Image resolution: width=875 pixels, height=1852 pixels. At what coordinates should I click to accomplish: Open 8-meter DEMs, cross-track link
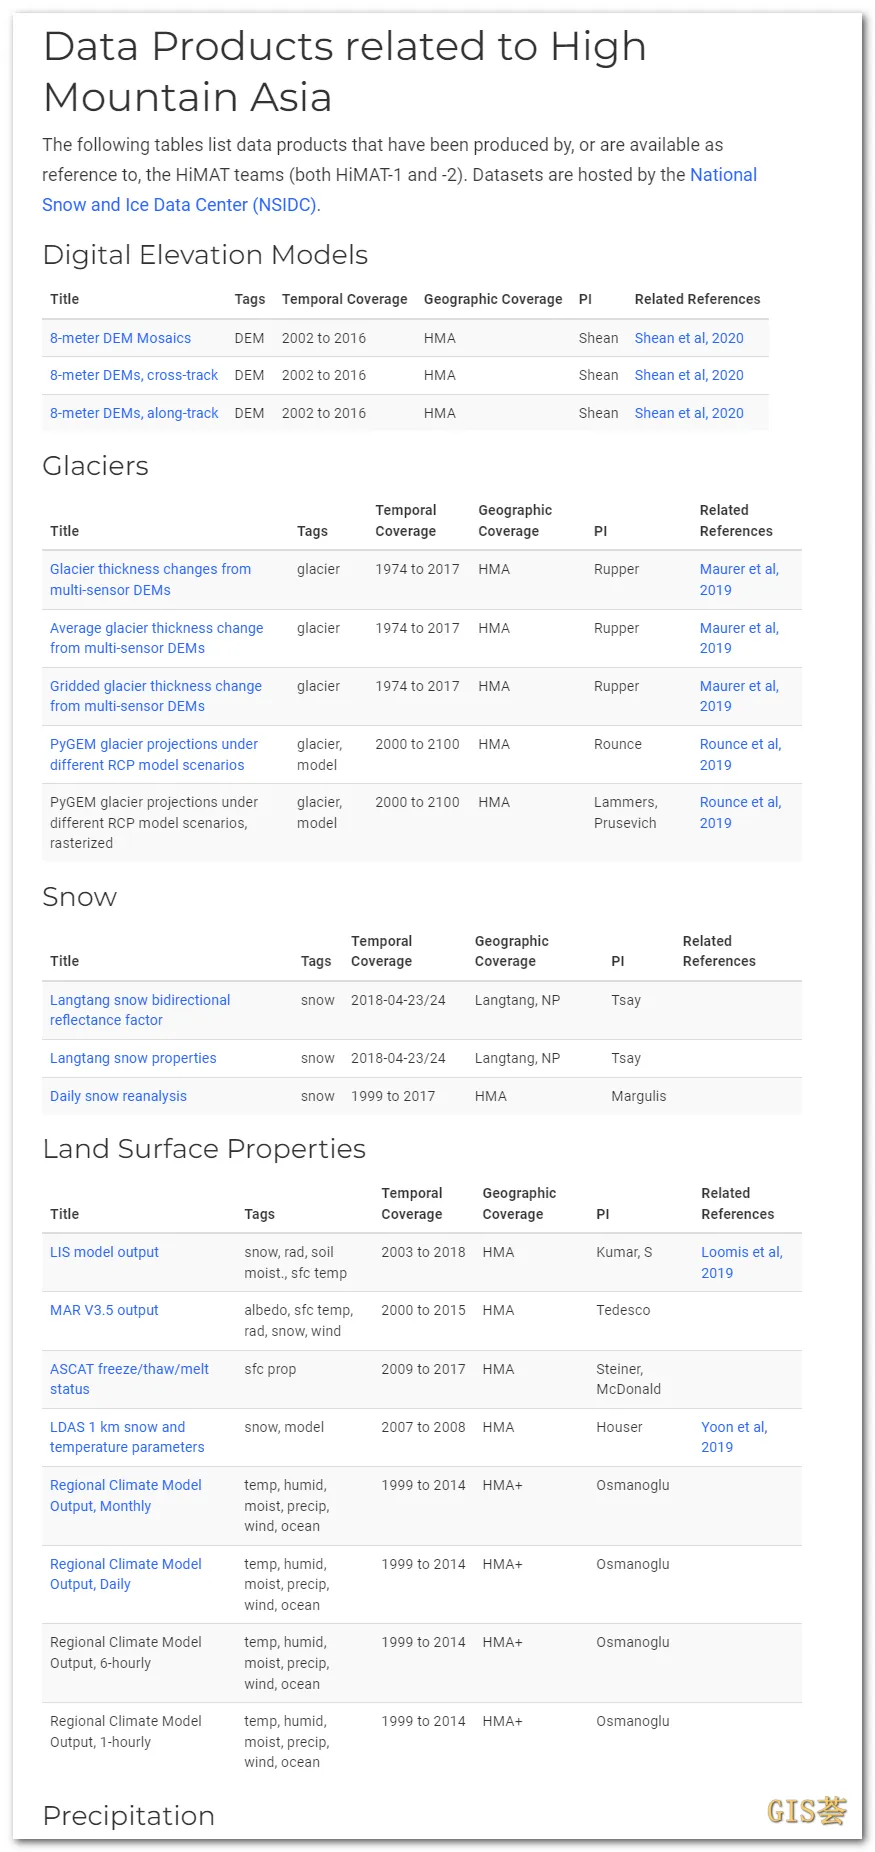tap(134, 375)
